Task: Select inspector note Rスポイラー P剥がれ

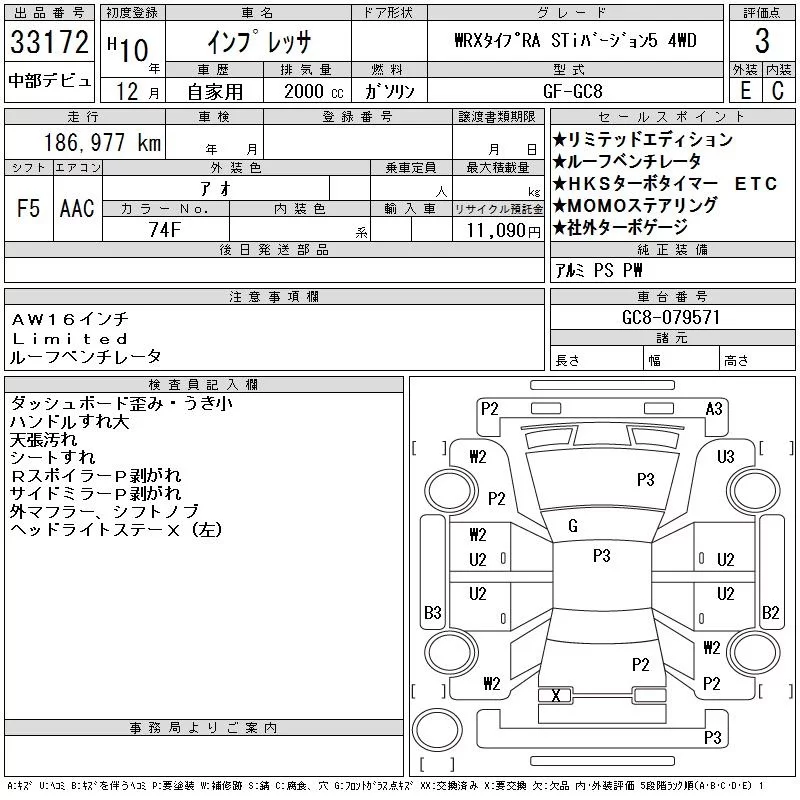Action: tap(95, 476)
